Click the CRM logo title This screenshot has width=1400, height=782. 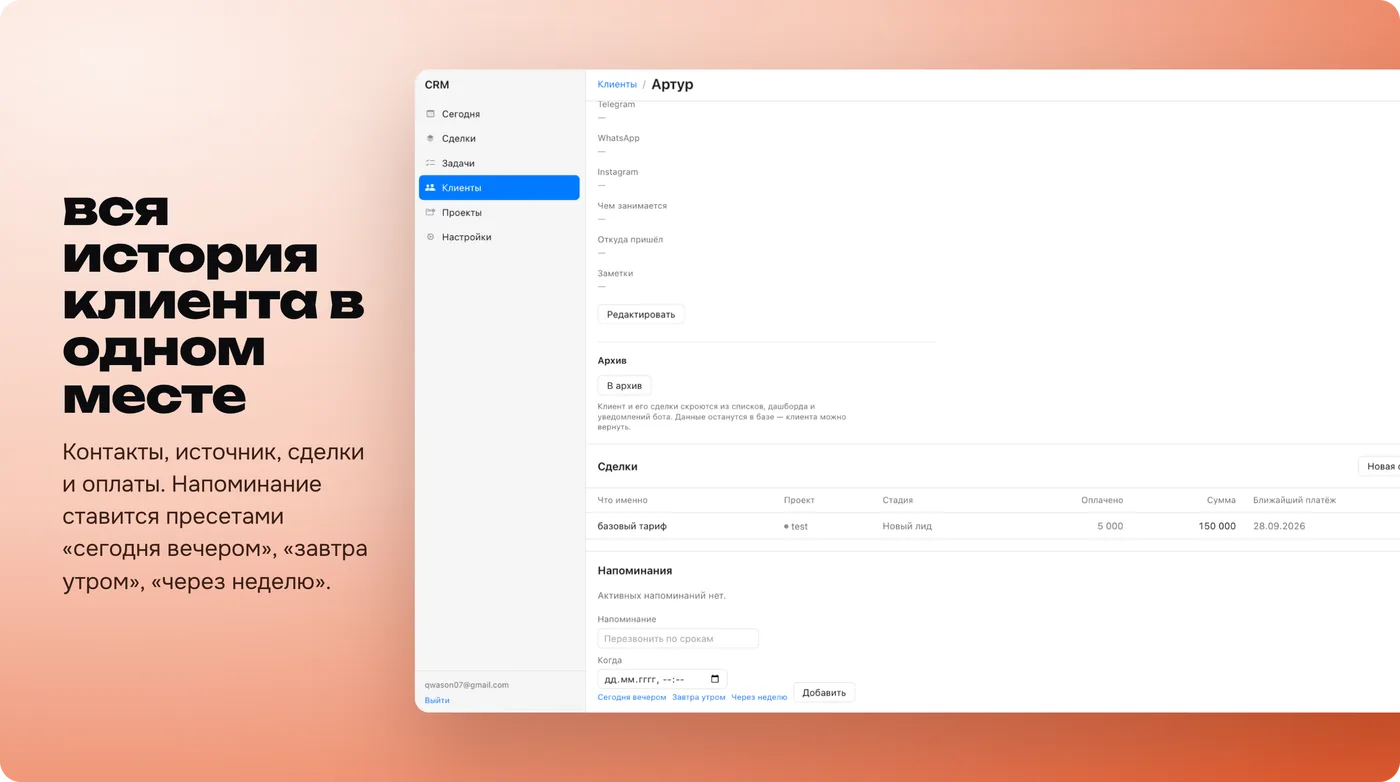(437, 85)
